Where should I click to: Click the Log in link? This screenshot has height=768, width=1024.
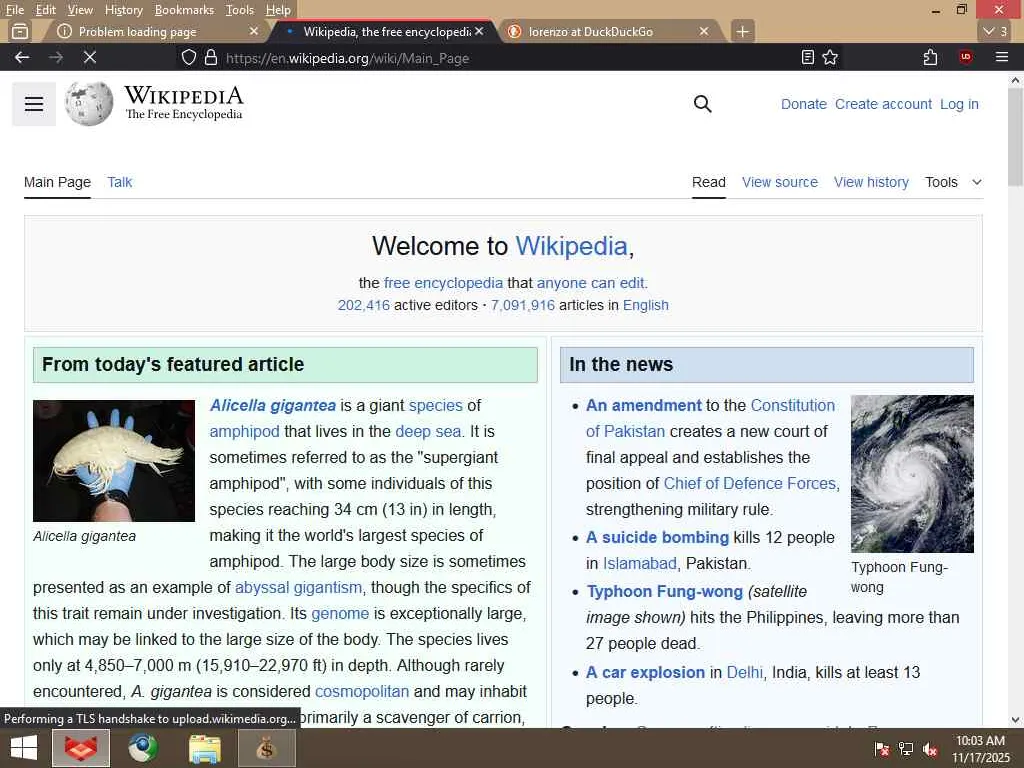[959, 104]
